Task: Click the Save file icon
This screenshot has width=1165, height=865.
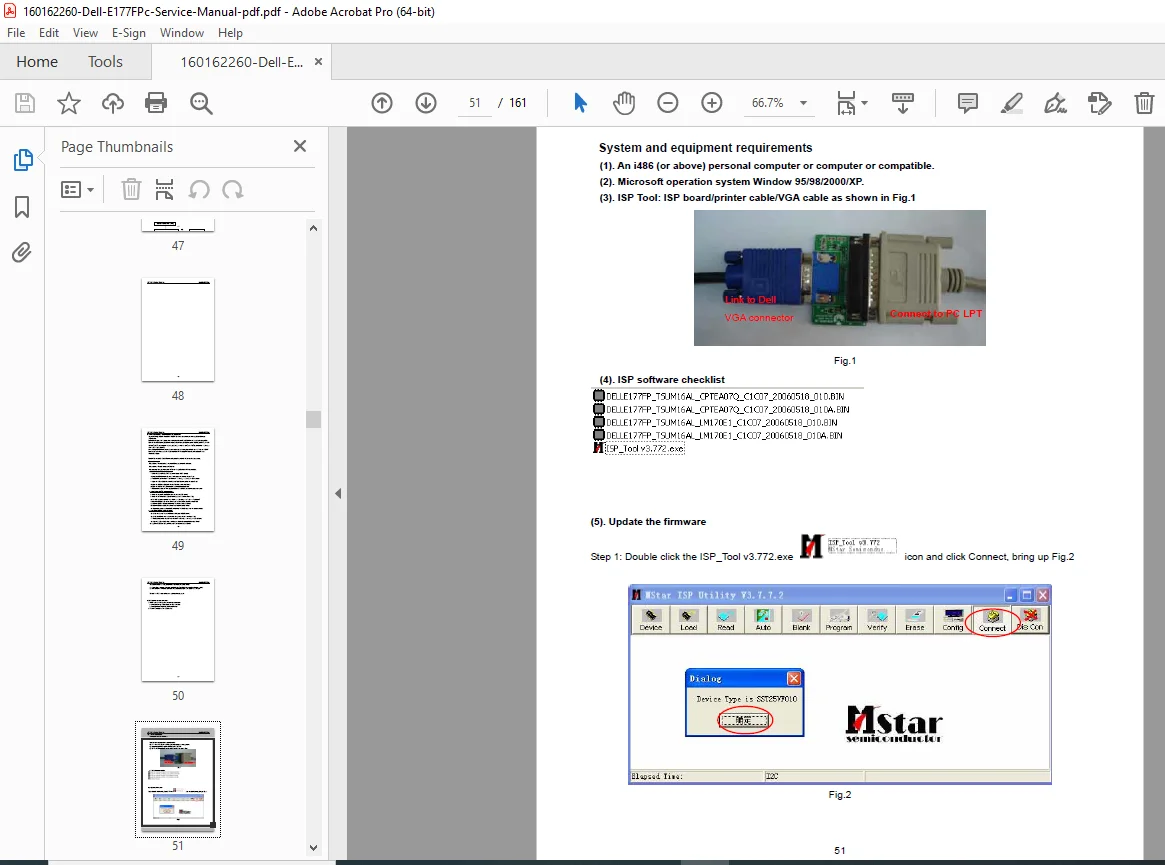Action: point(25,103)
